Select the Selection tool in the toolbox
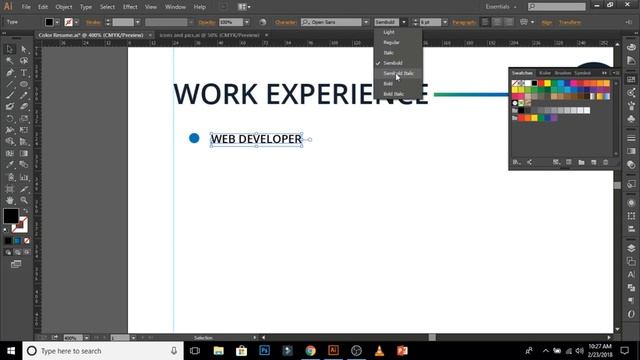640x360 pixels. tap(10, 49)
